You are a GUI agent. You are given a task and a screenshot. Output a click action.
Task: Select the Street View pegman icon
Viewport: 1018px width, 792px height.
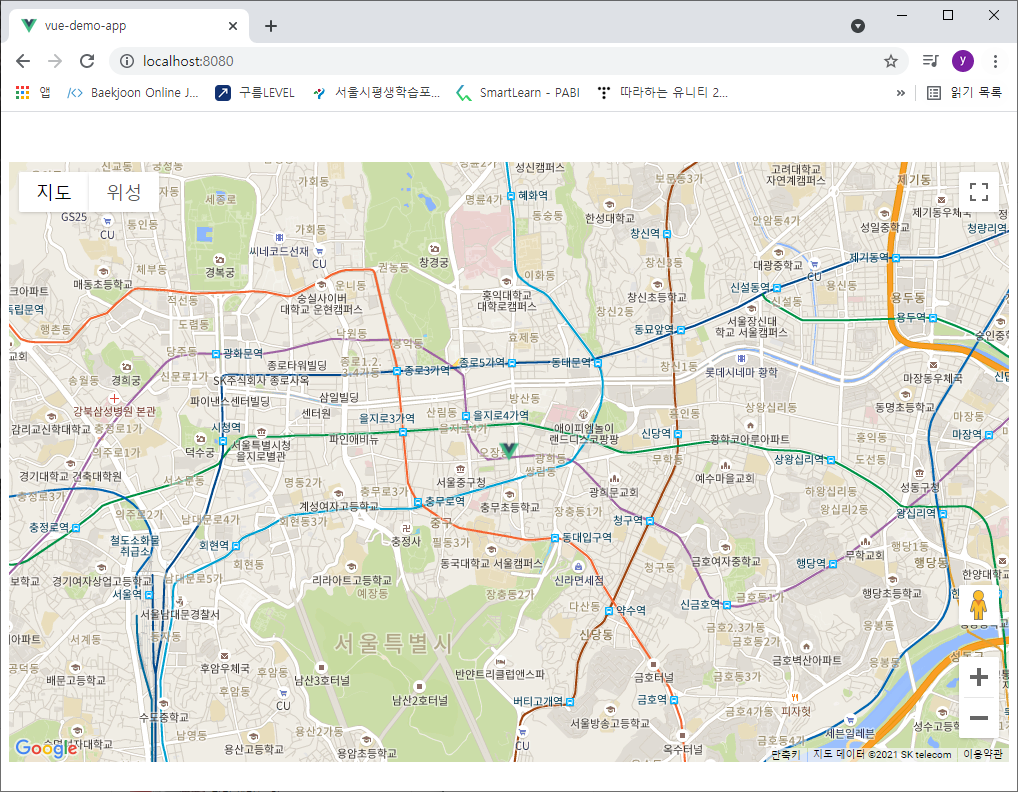coord(978,606)
